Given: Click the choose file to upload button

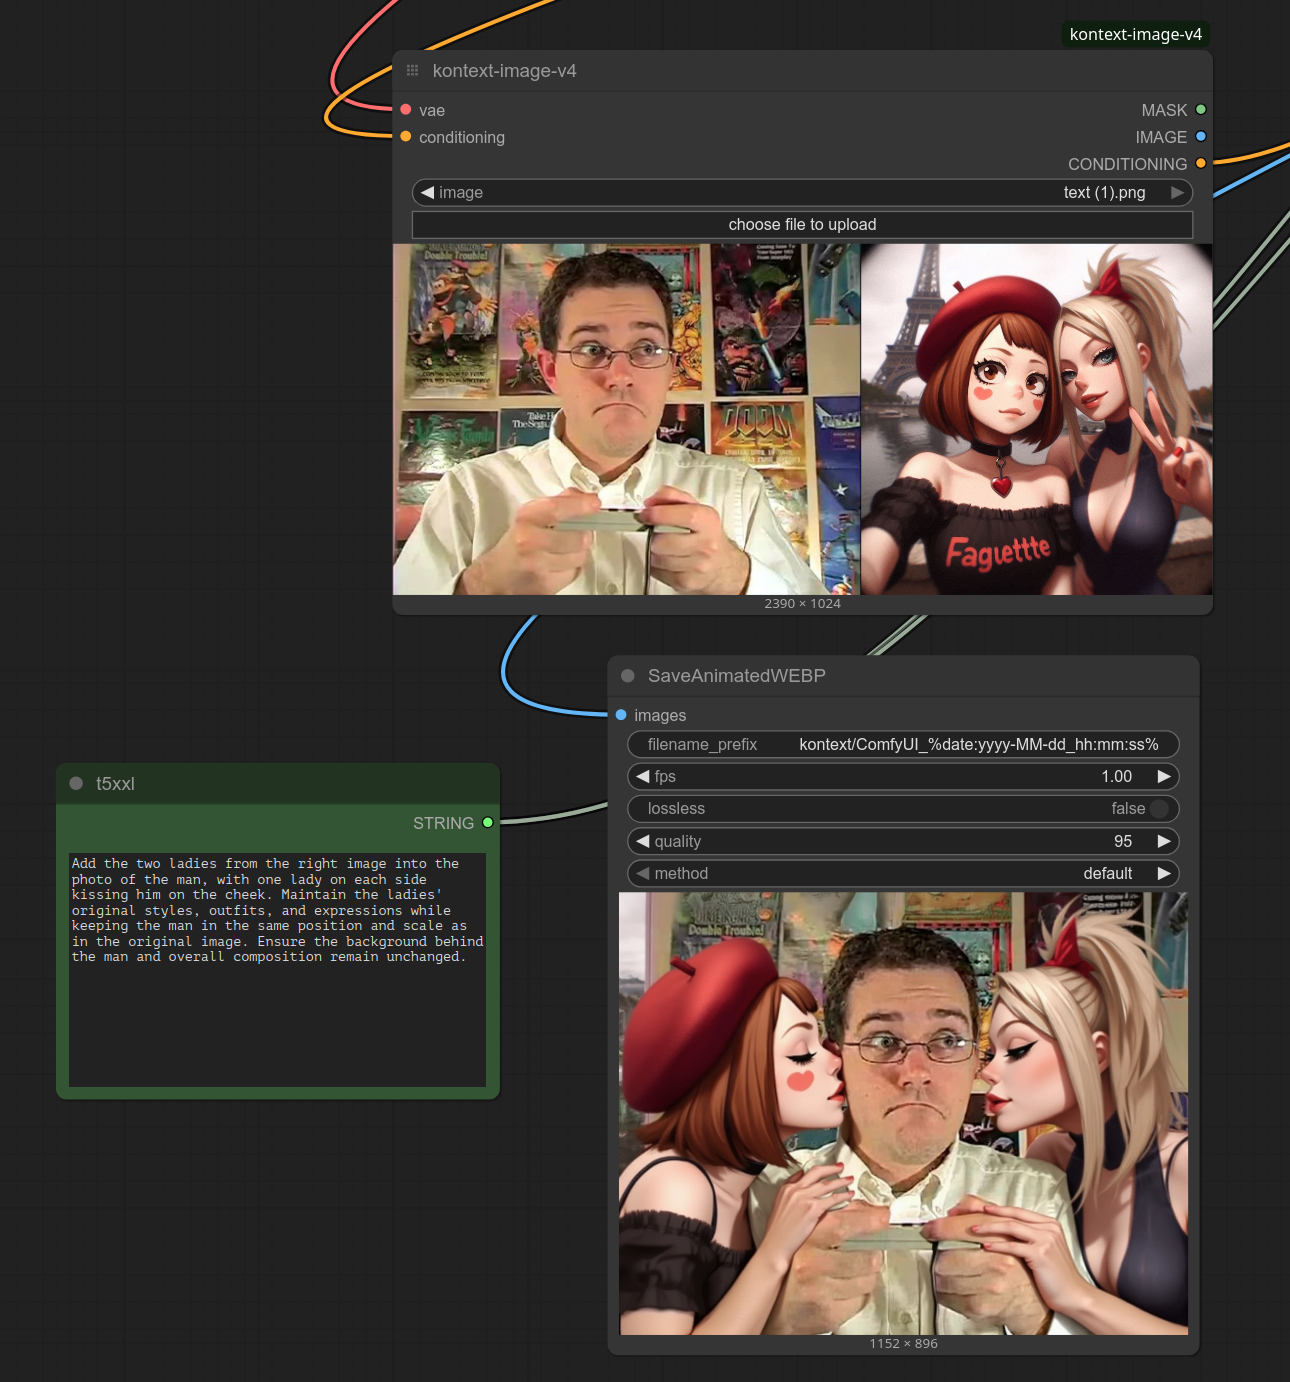Looking at the screenshot, I should 802,225.
